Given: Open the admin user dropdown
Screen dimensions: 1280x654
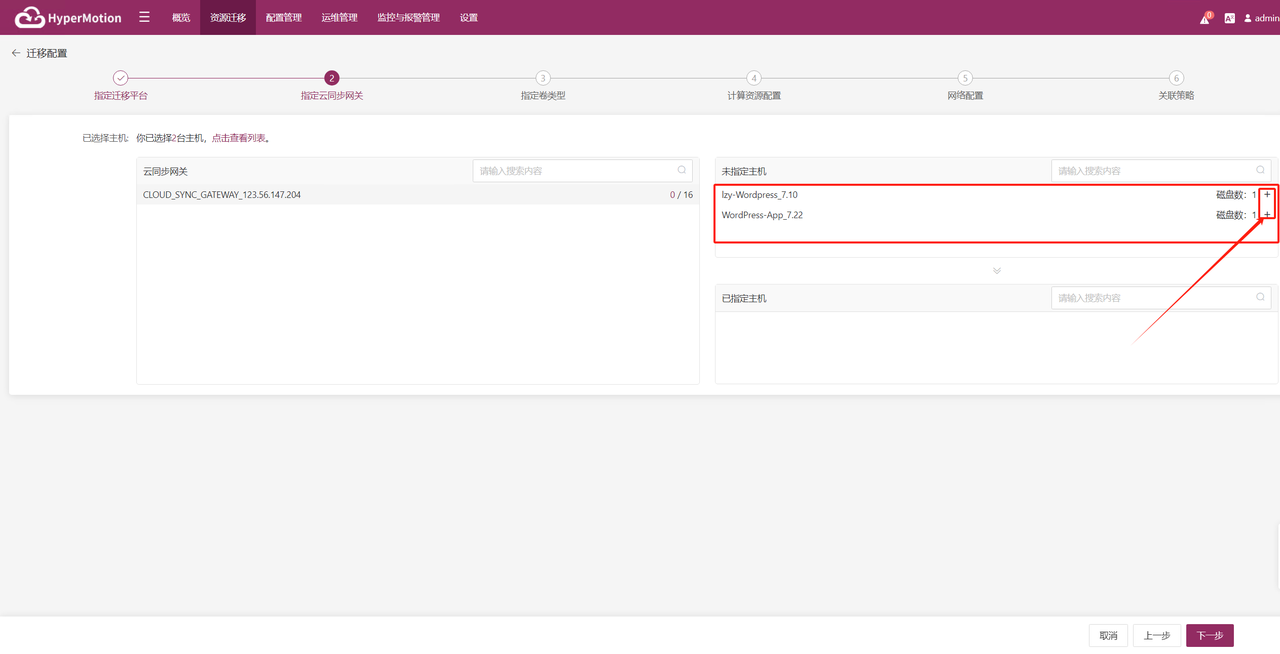Looking at the screenshot, I should click(x=1261, y=18).
